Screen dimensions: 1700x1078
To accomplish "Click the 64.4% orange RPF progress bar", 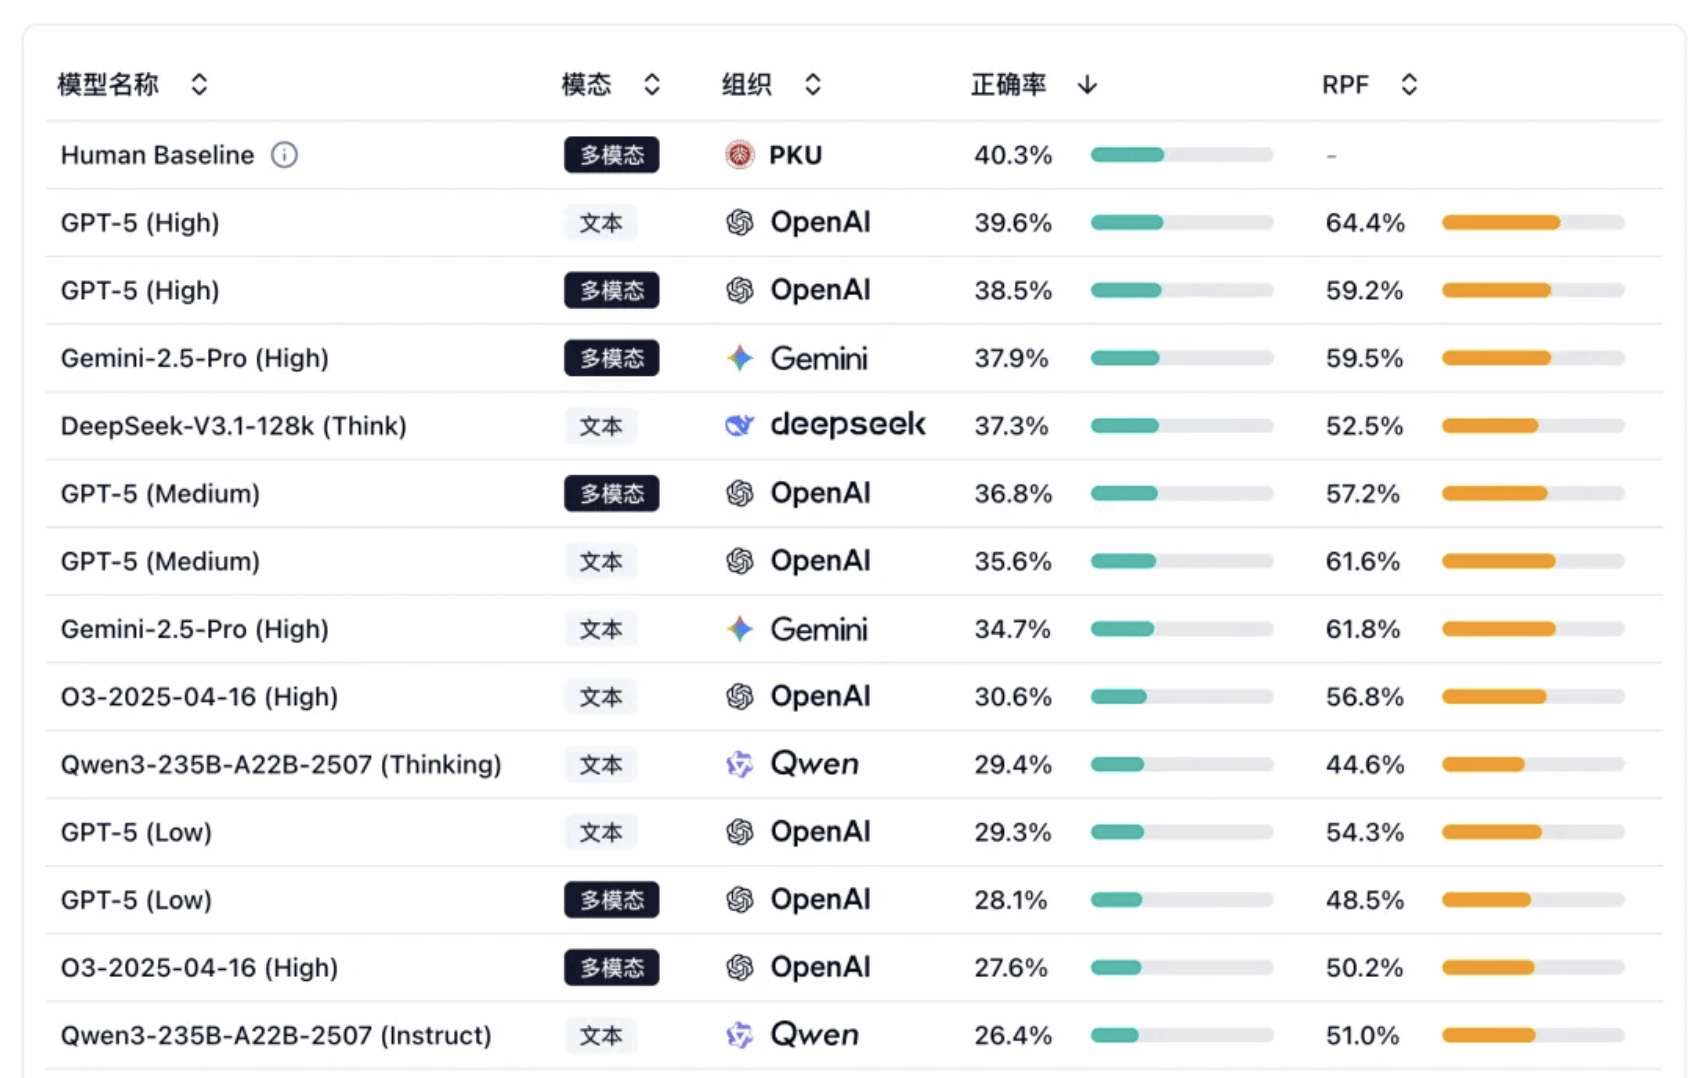I will click(x=1532, y=222).
